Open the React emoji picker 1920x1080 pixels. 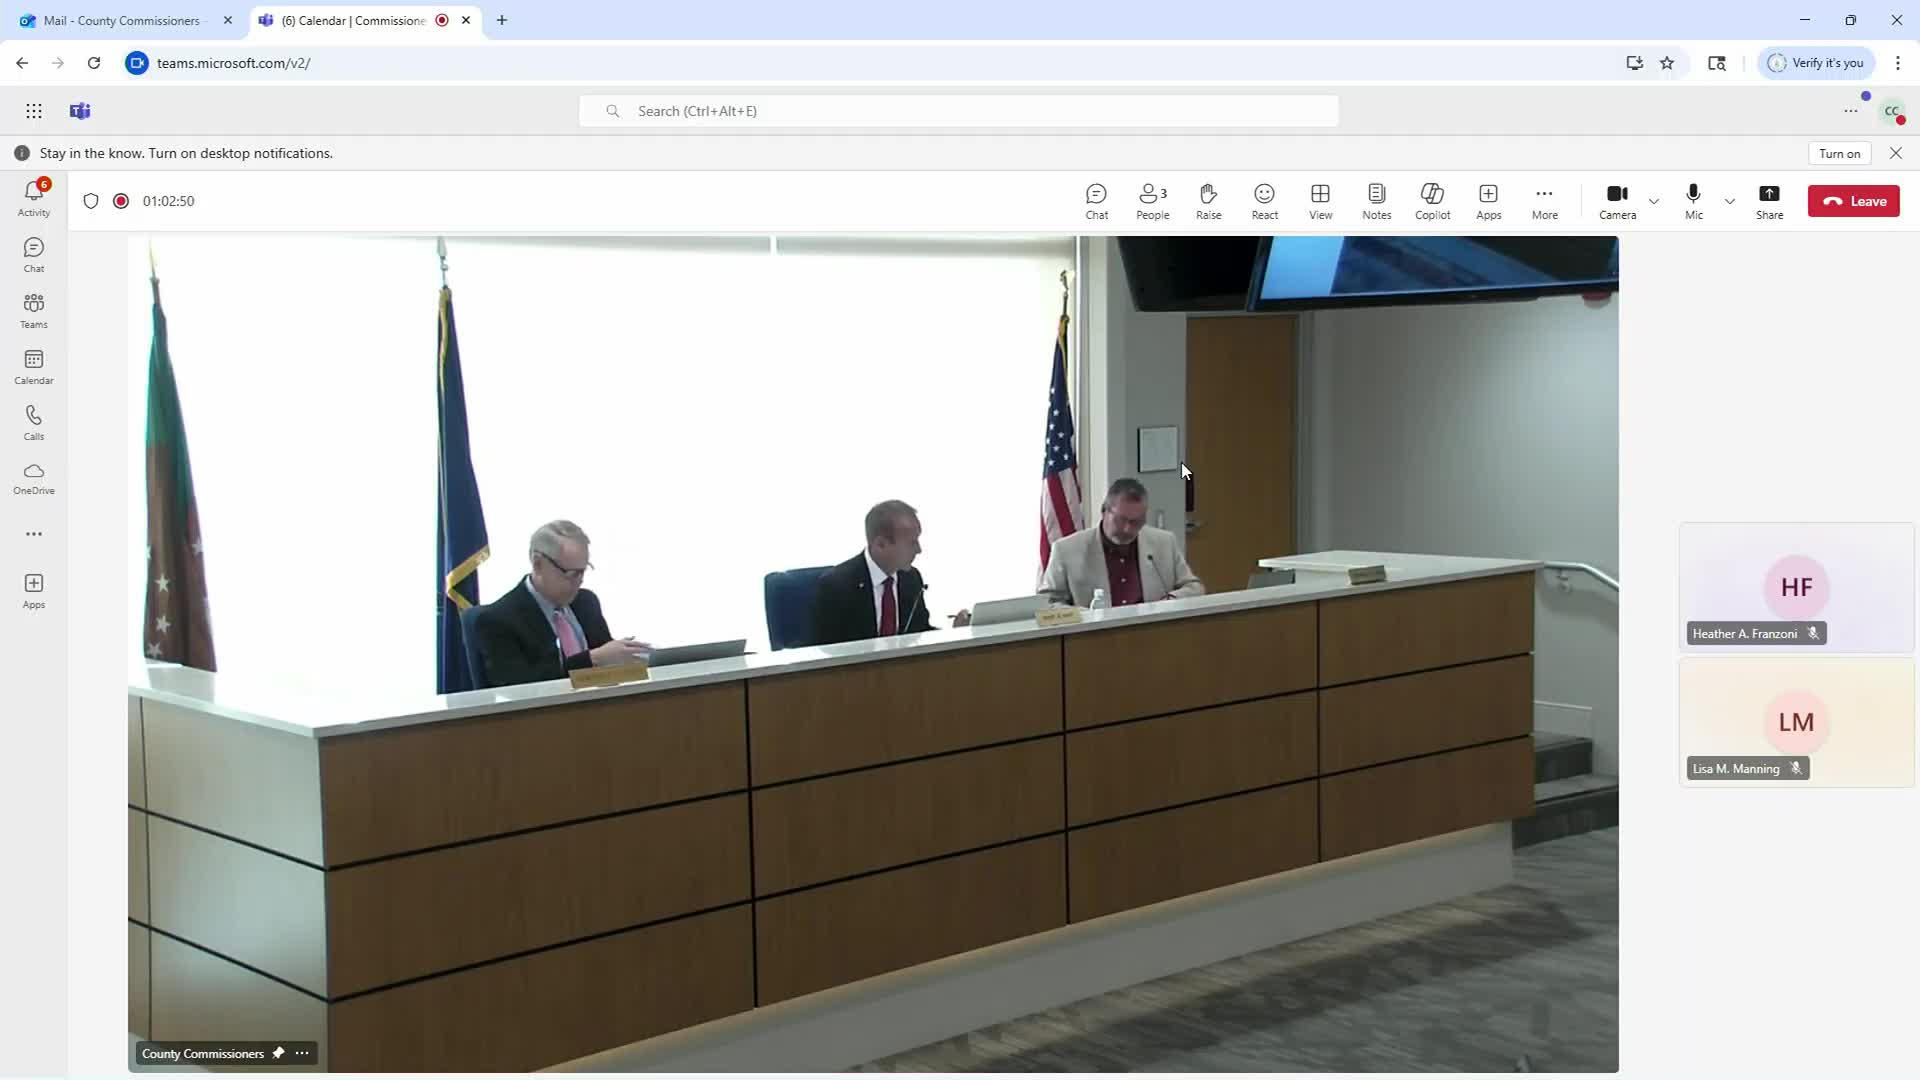pyautogui.click(x=1264, y=200)
